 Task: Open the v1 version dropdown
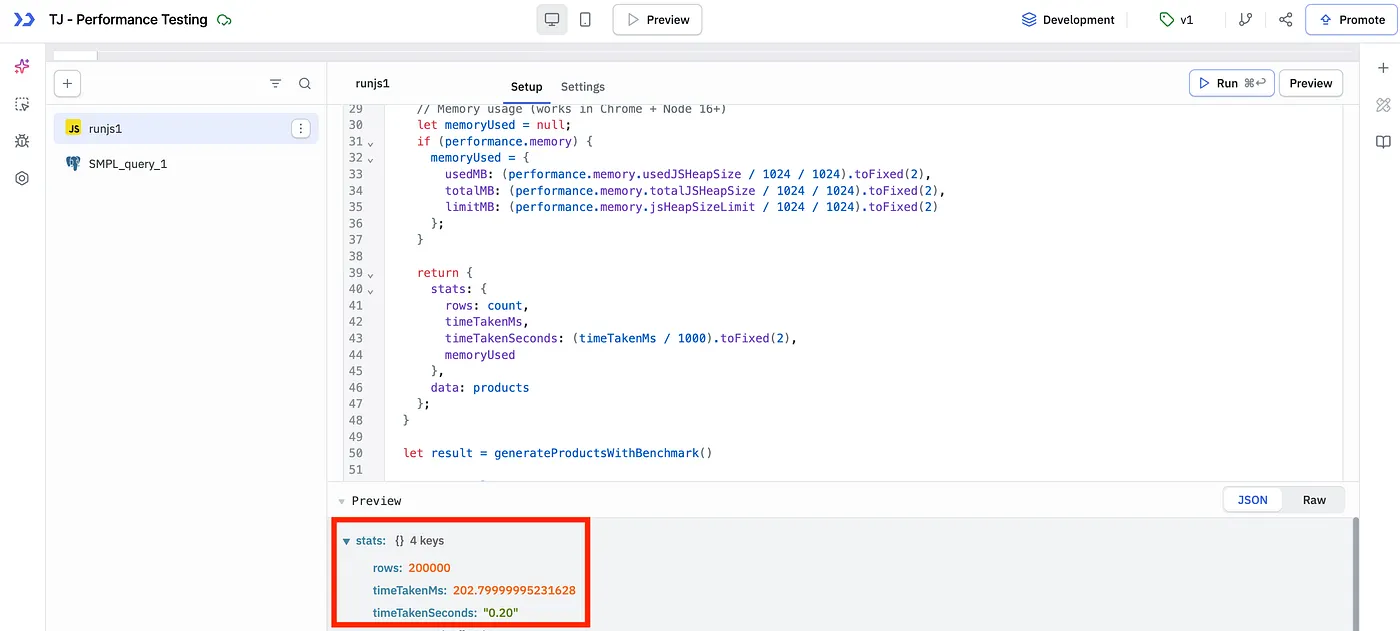[1176, 20]
